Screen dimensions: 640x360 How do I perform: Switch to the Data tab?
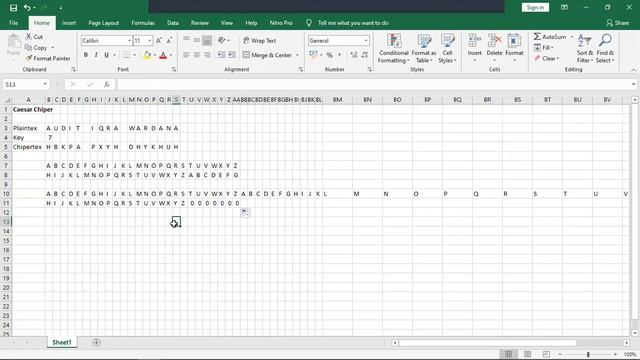coord(173,23)
